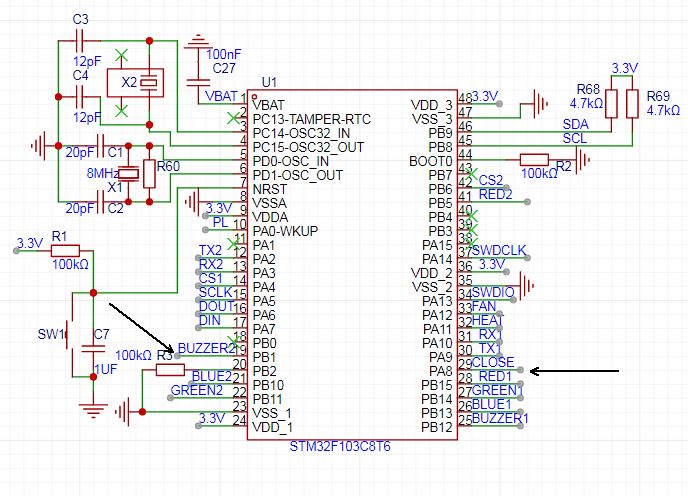The image size is (688, 496).
Task: Click the ground symbol at VSSA pin
Action: coord(192,202)
